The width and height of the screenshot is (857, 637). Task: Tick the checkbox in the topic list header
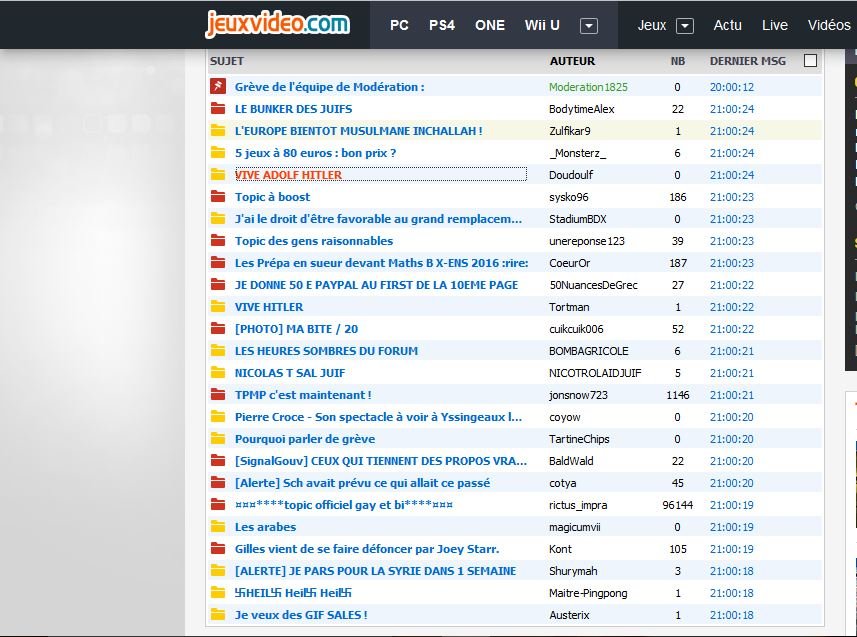(x=810, y=61)
